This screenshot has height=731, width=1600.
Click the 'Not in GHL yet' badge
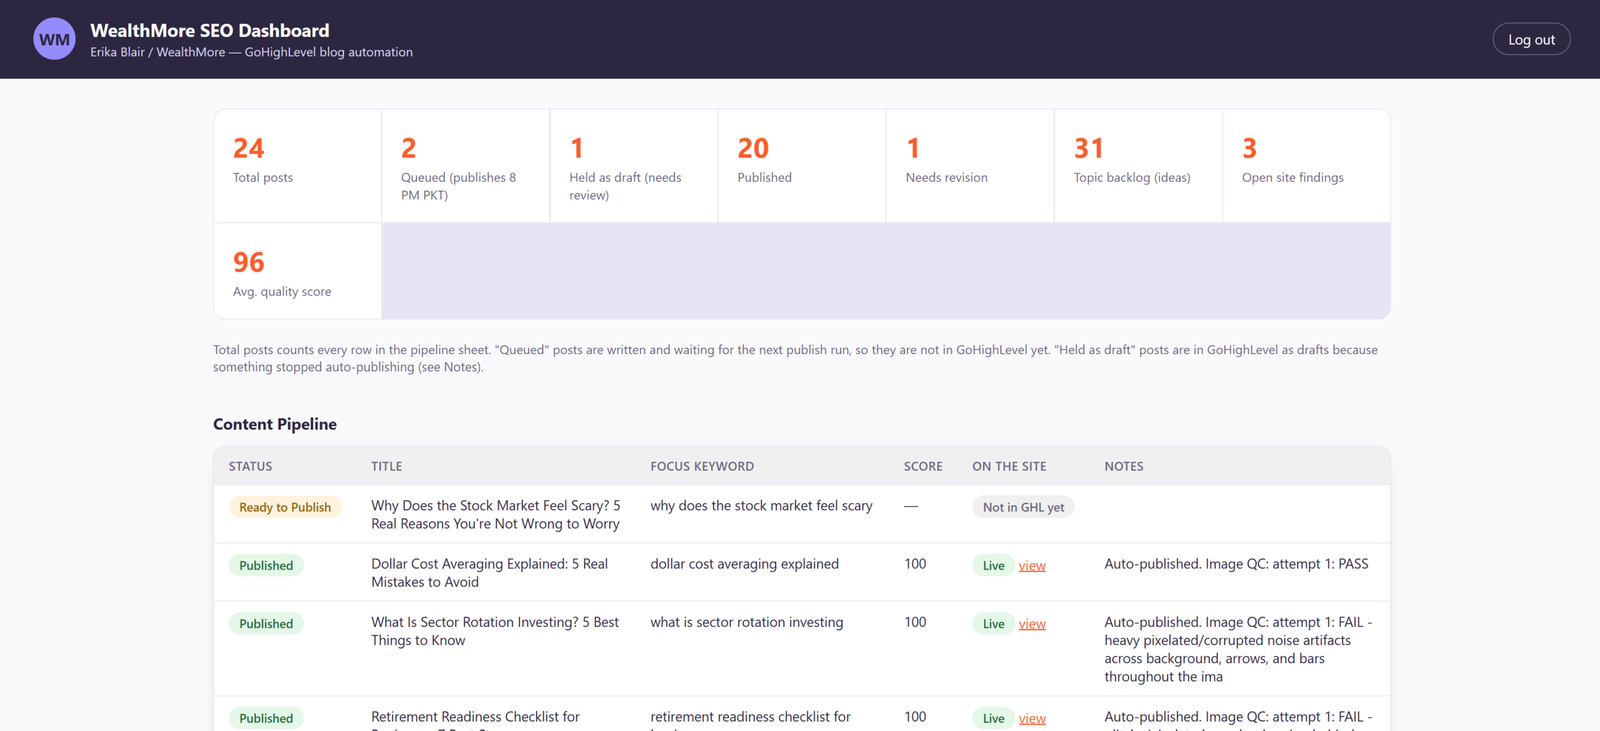coord(1023,507)
